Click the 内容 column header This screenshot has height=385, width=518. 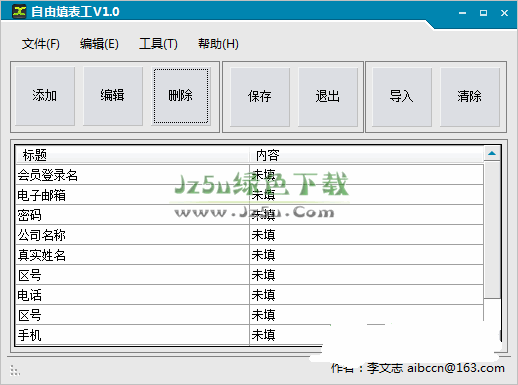coord(366,155)
